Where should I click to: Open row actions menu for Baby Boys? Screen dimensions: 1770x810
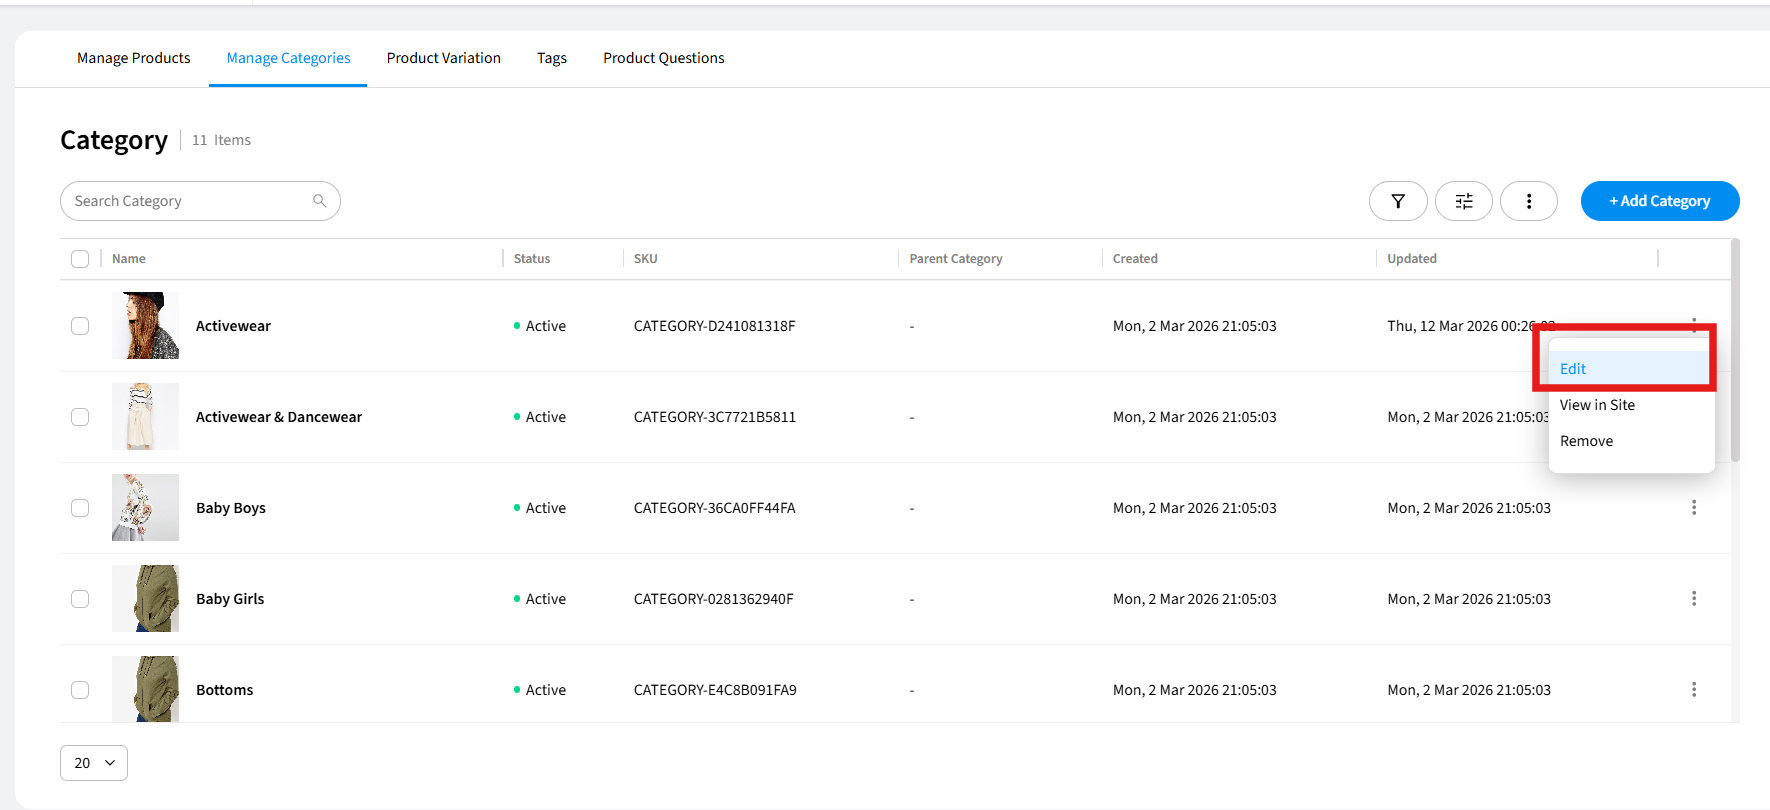[1693, 508]
